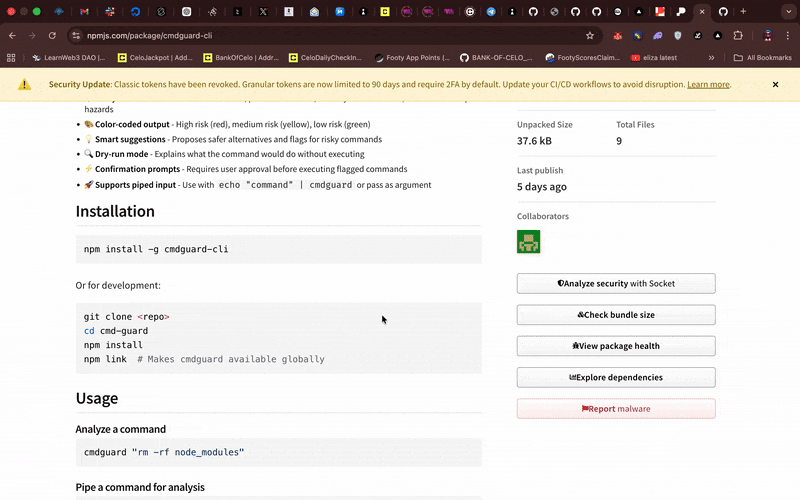Switch to the Gmail tab

[84, 11]
